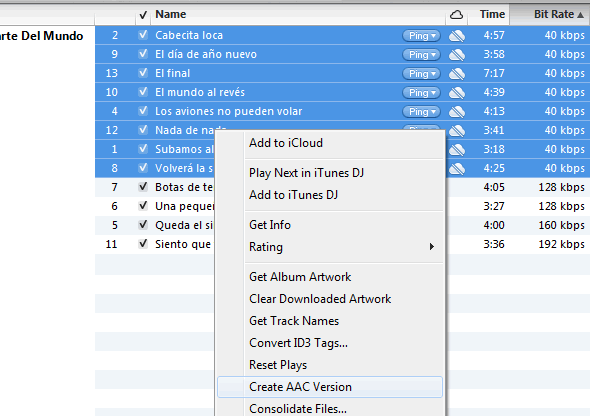Click the iCloud status icon for El final
This screenshot has height=416, width=590.
[457, 74]
